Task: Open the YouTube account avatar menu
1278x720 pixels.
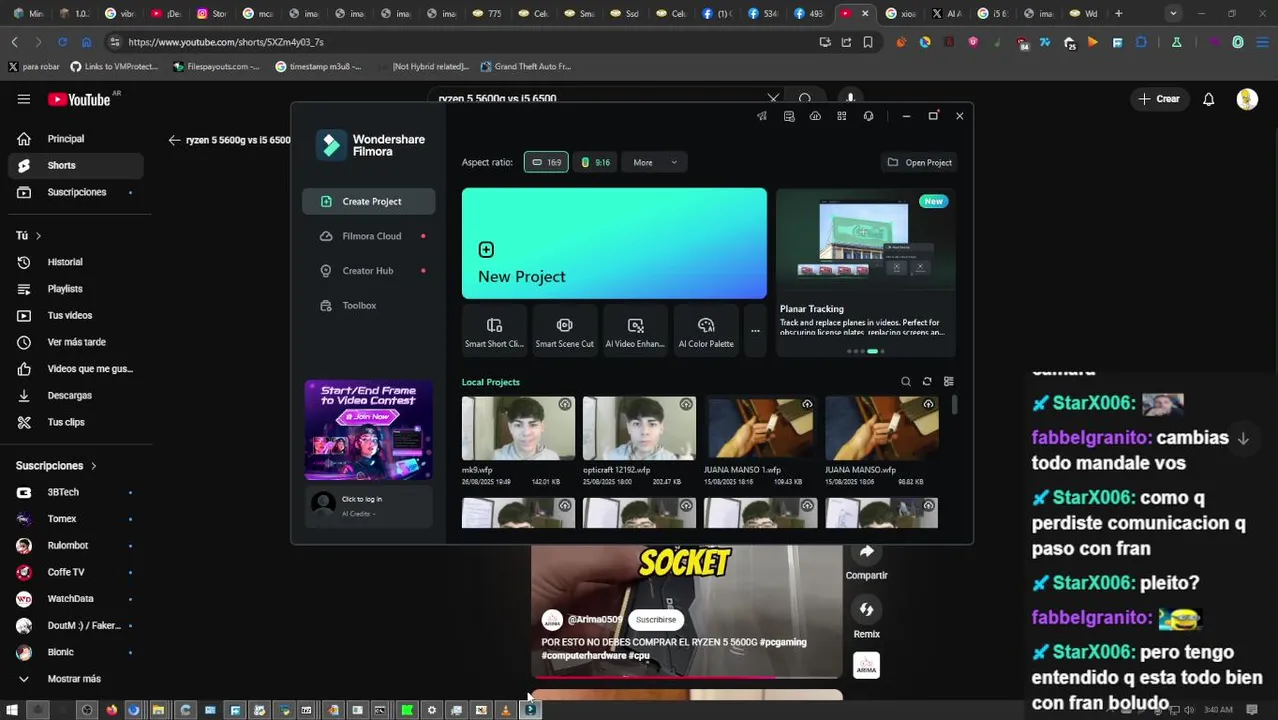Action: click(x=1247, y=99)
